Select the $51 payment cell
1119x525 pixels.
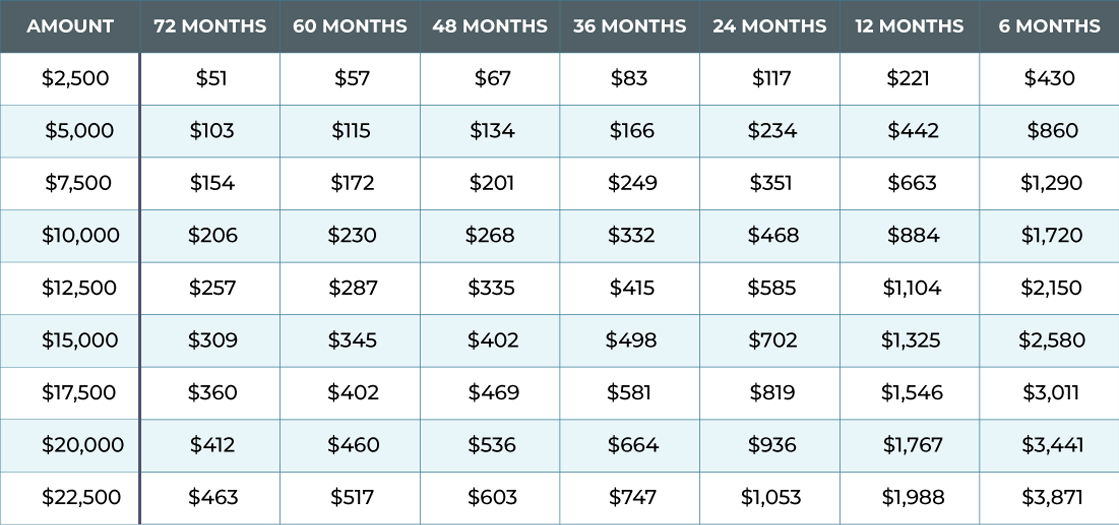coord(211,78)
